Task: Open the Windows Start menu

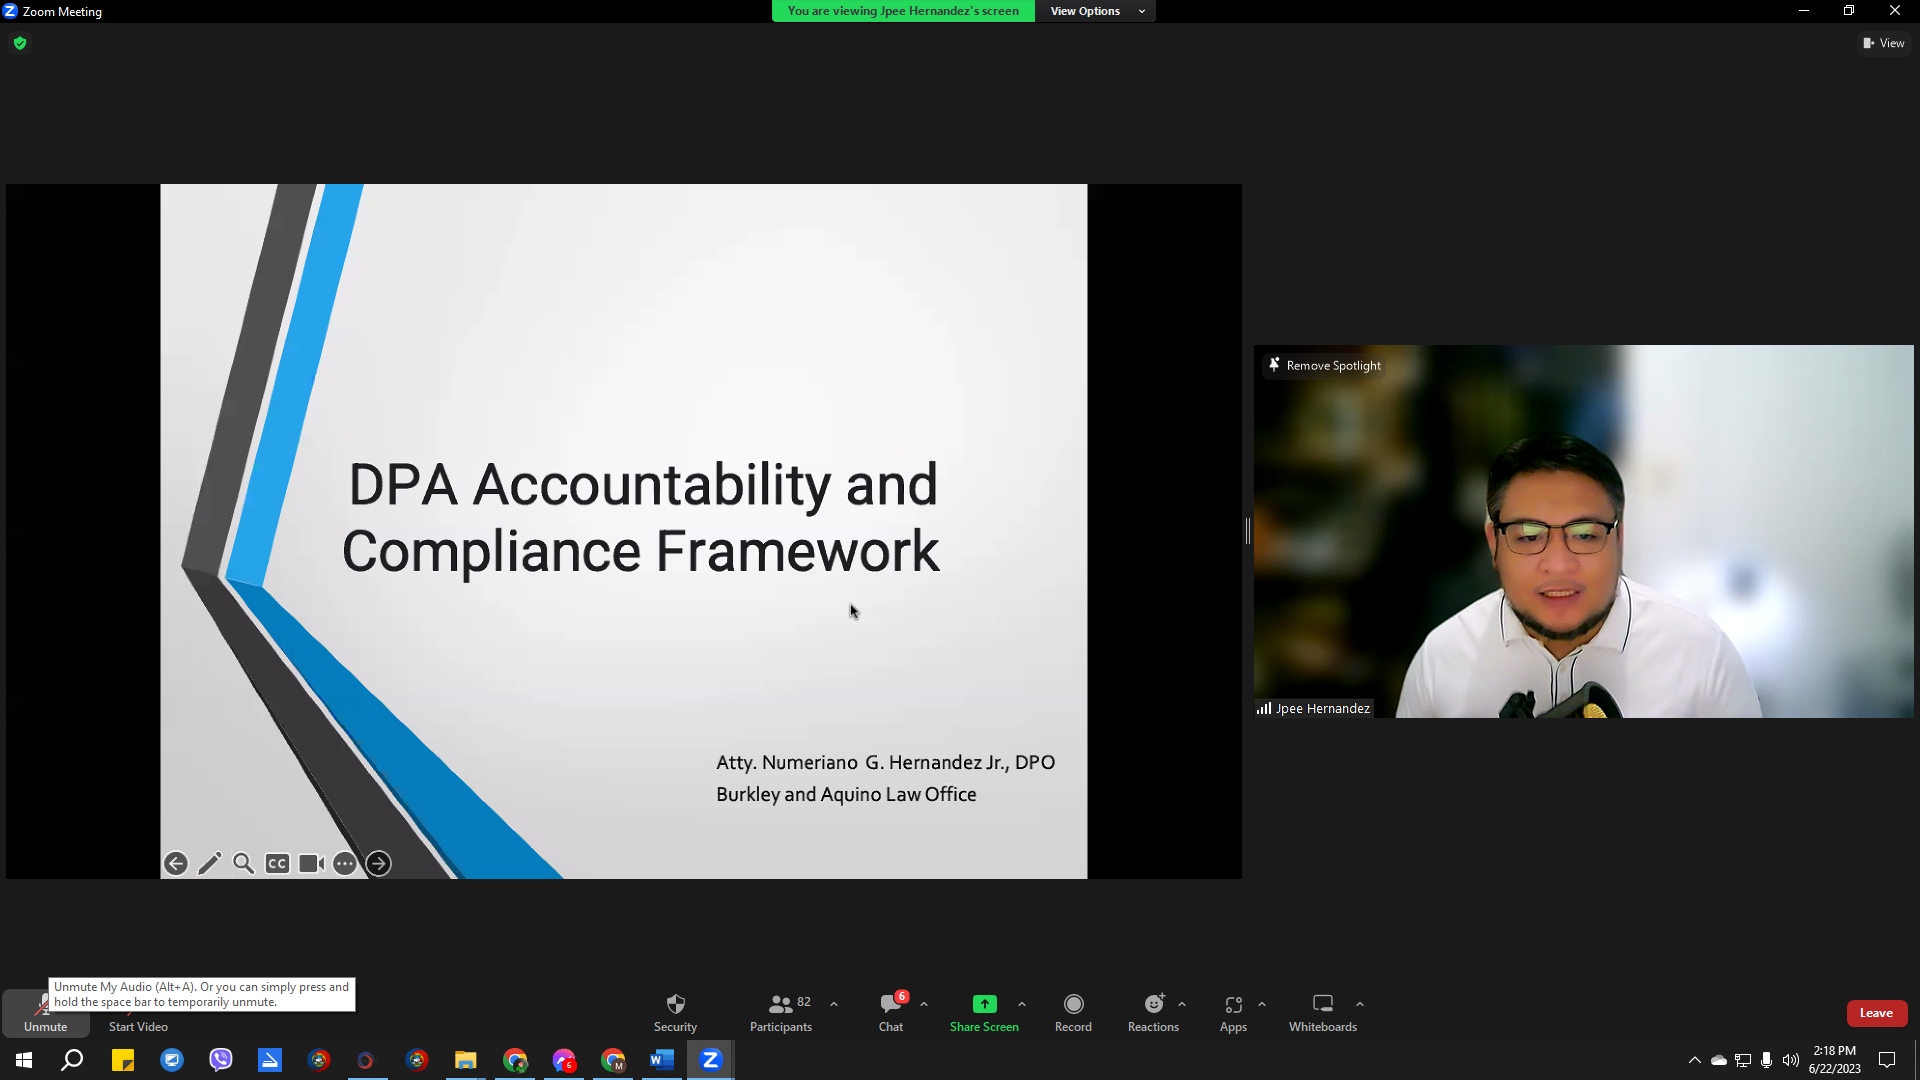Action: [x=24, y=1060]
